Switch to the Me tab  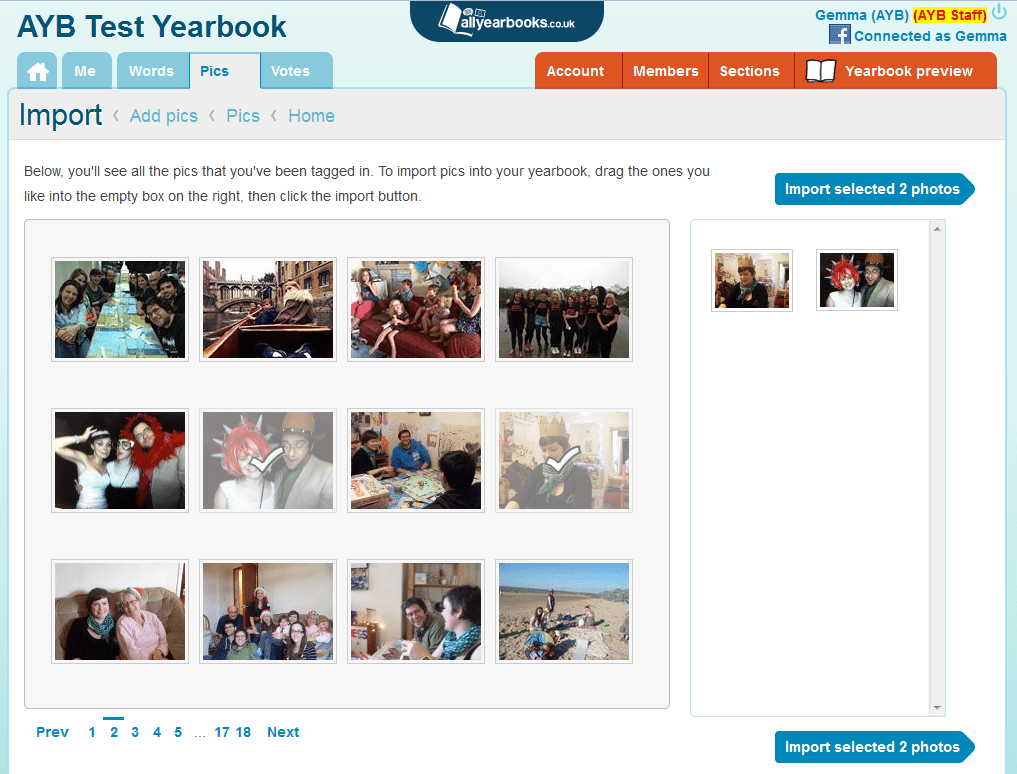[86, 70]
